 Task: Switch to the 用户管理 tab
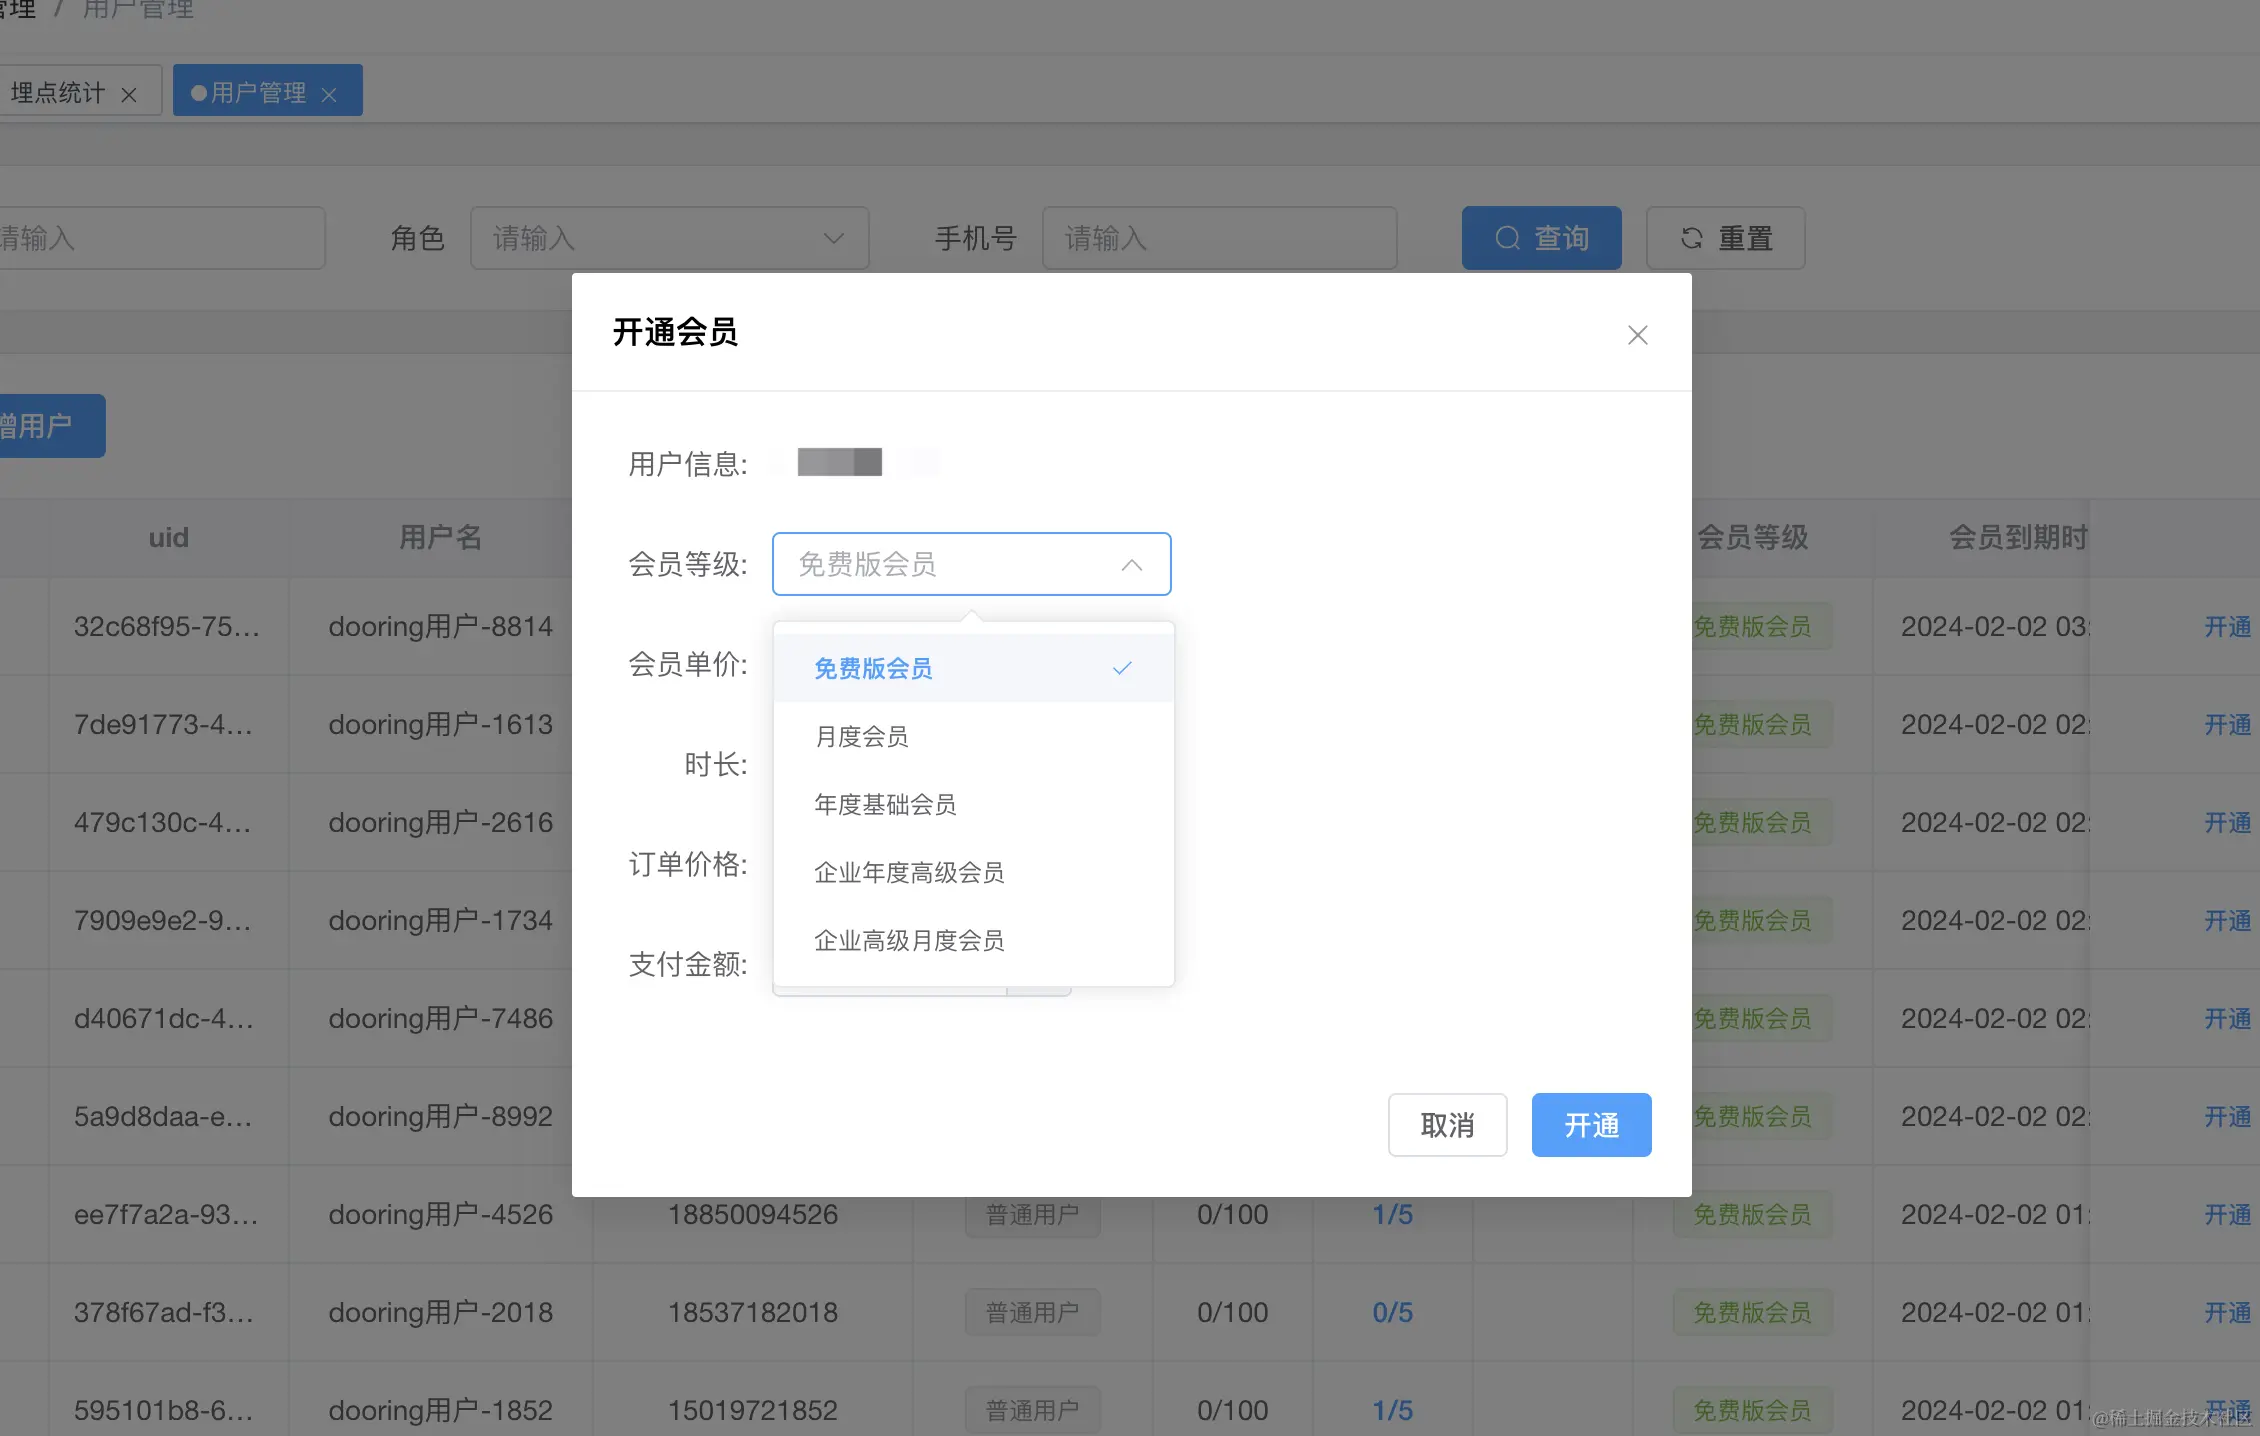pos(258,92)
